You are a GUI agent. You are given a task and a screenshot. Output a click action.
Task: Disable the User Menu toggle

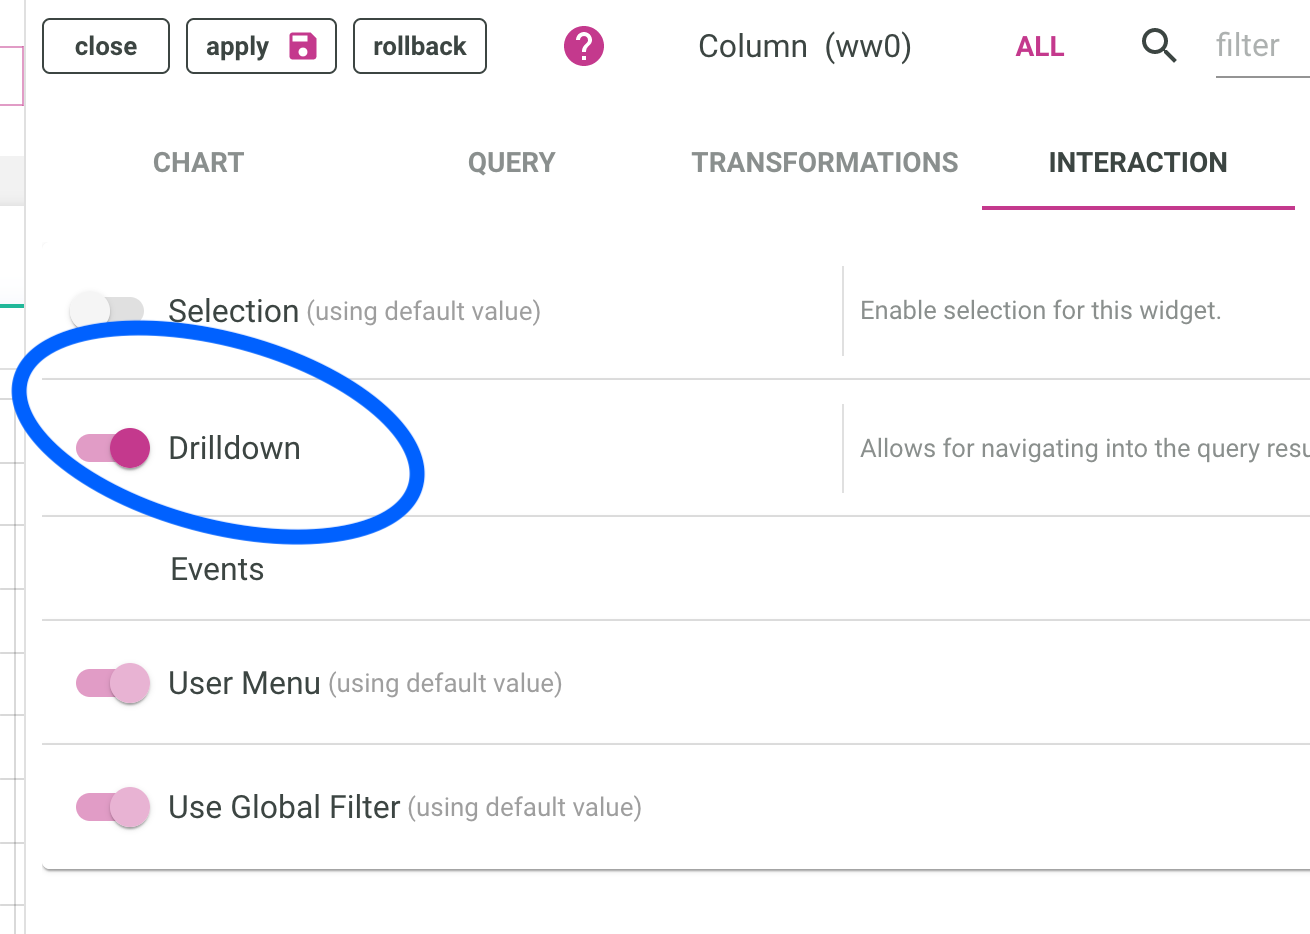tap(113, 684)
